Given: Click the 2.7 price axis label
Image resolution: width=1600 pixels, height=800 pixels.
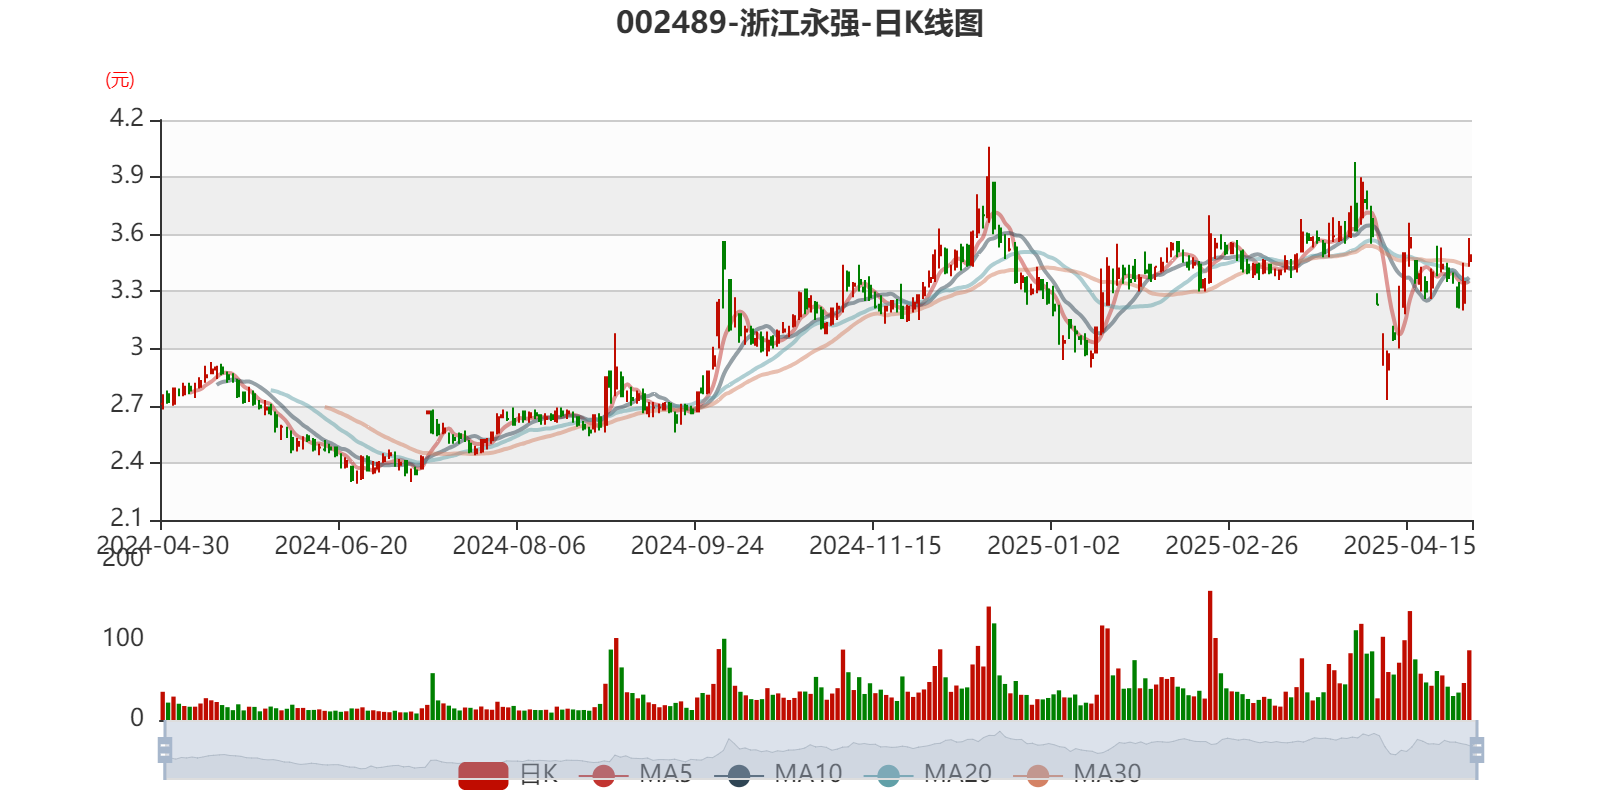Looking at the screenshot, I should (x=127, y=404).
